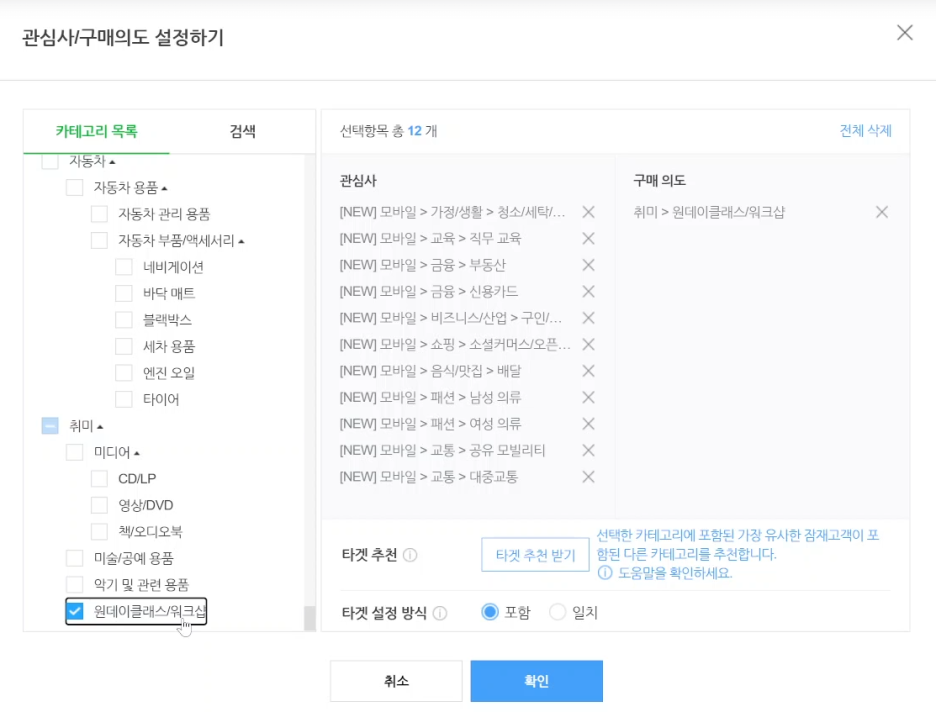
Task: Collapse the 자동차 부품/액세서리 tree arrow
Action: coord(241,242)
